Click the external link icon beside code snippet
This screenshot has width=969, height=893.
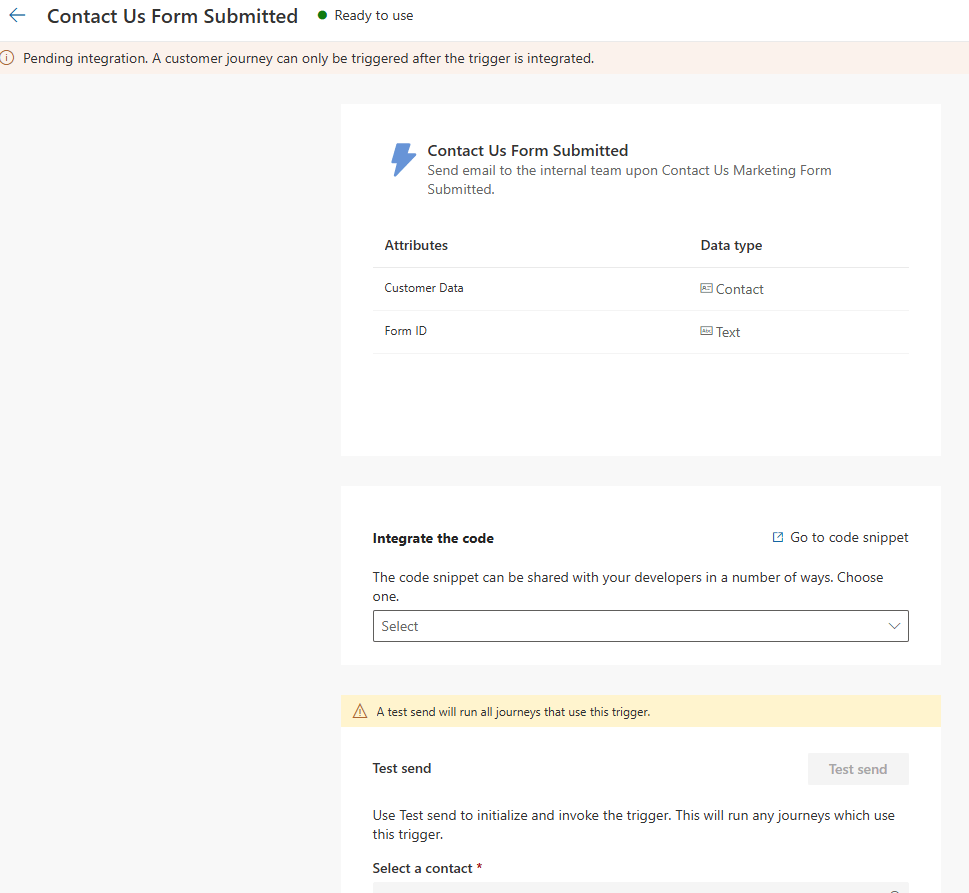[x=778, y=537]
